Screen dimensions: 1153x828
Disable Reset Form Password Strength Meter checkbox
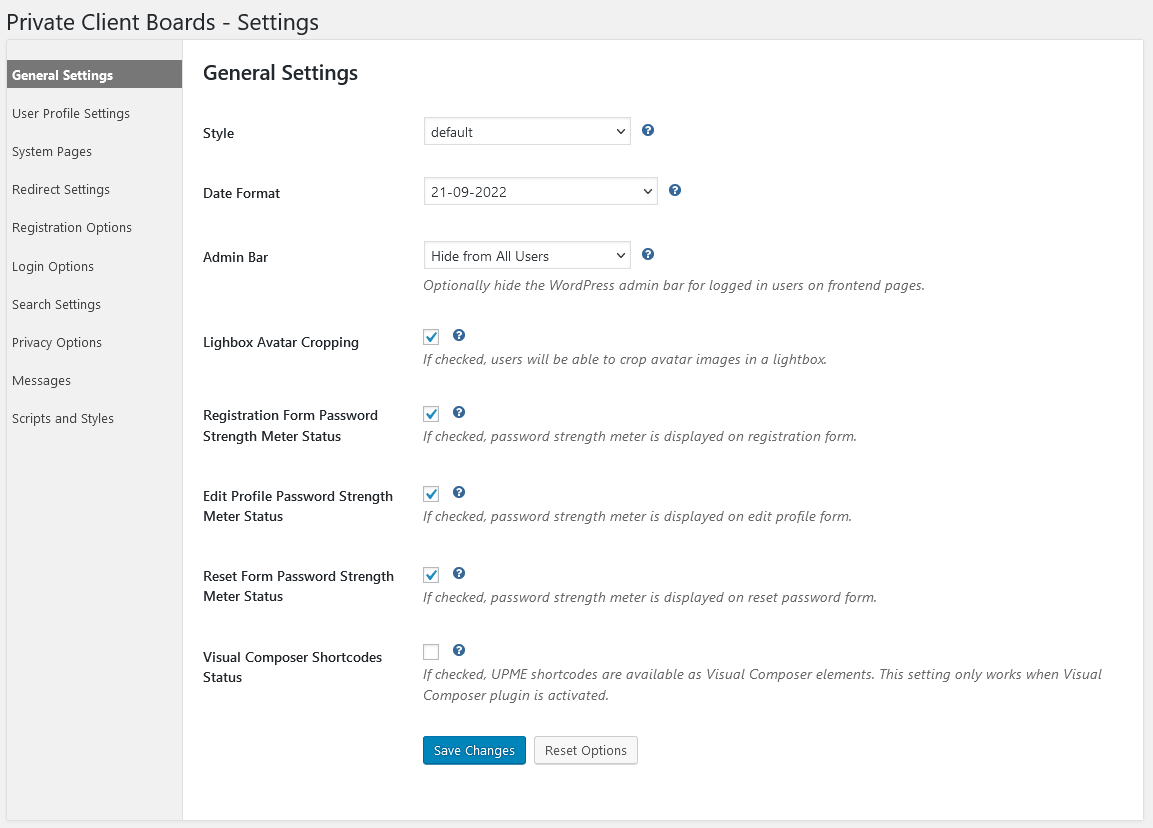(431, 575)
